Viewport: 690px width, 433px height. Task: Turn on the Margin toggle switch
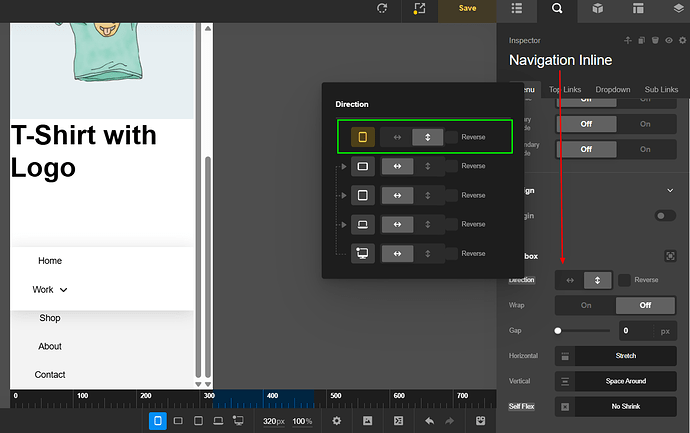pyautogui.click(x=665, y=215)
